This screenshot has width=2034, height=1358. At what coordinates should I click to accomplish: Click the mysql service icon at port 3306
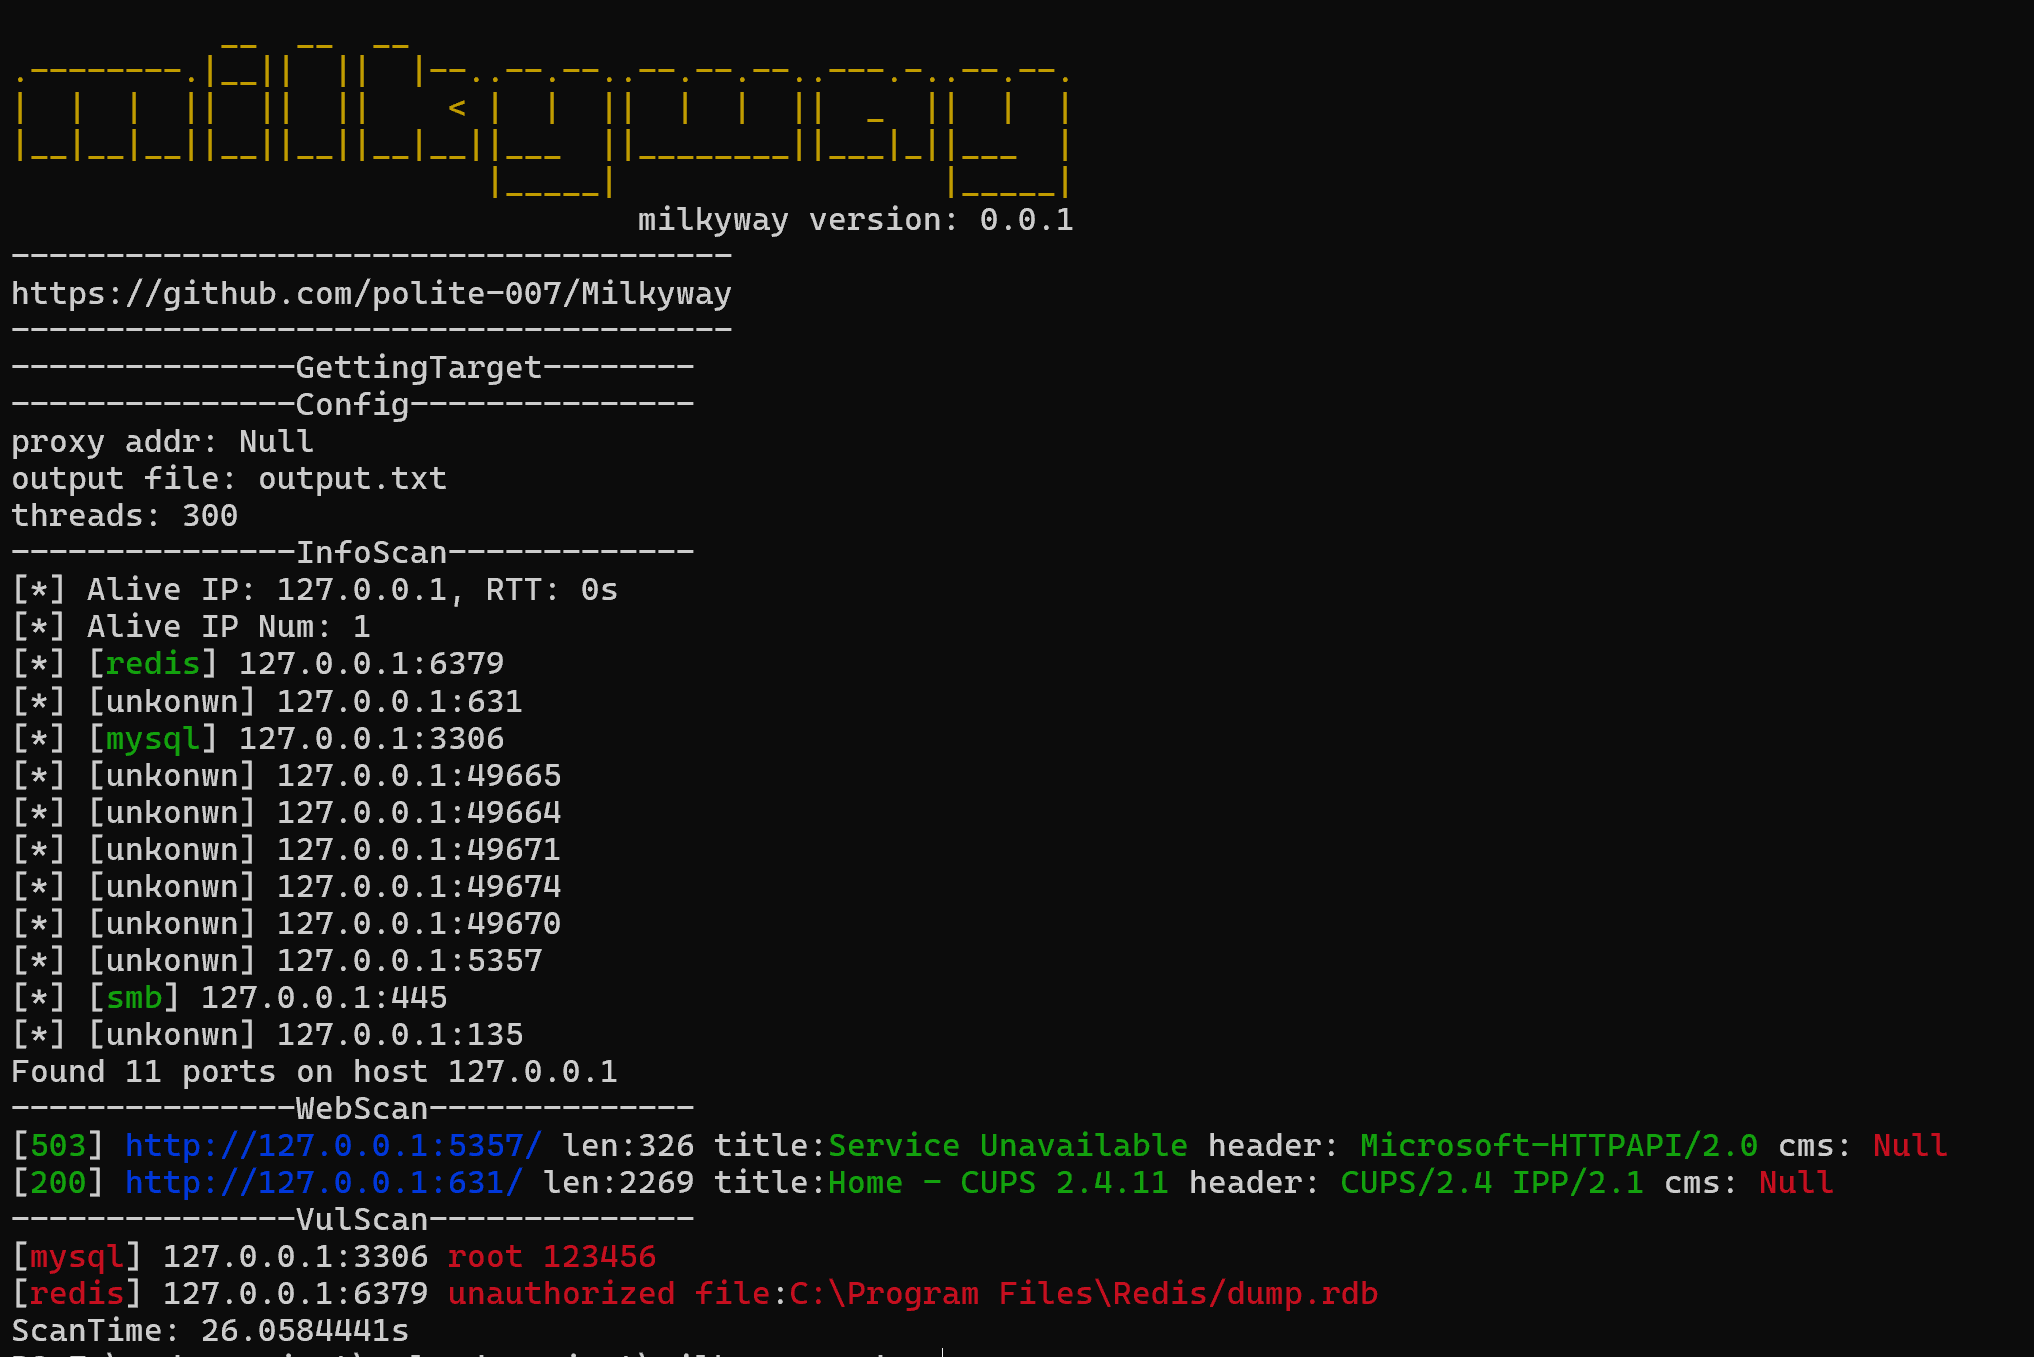click(x=149, y=737)
